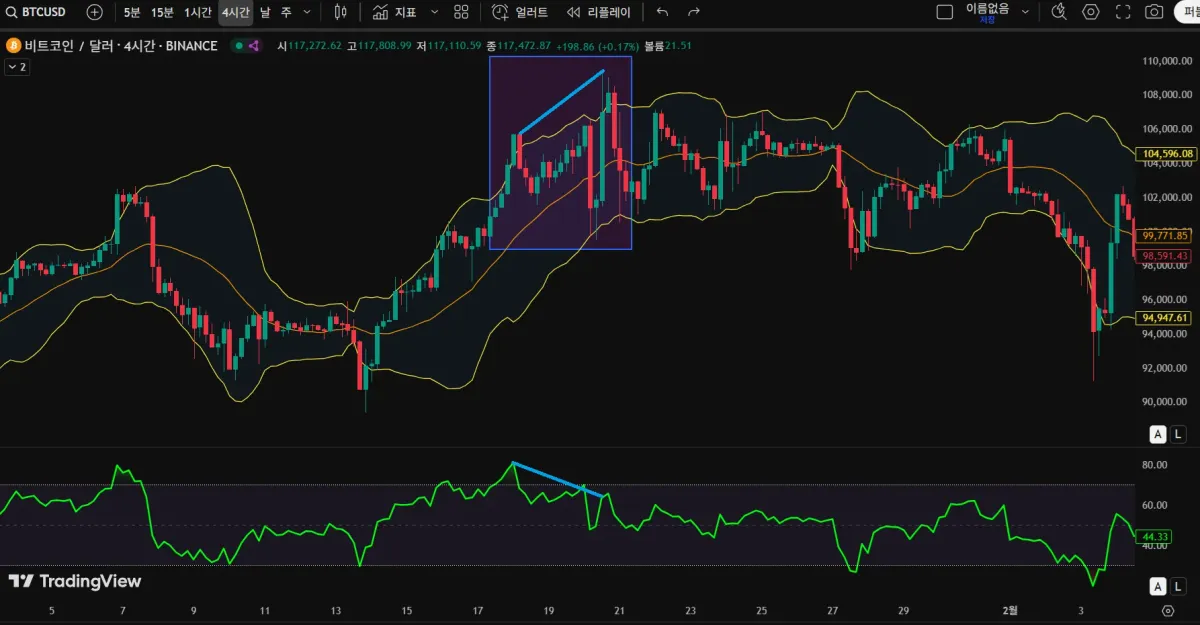Click the 21 date label on time axis
The image size is (1200, 625).
pos(620,610)
